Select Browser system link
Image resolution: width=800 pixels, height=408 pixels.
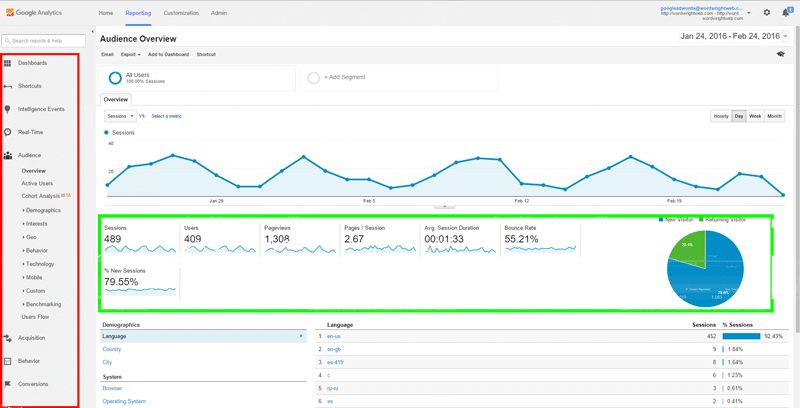[x=112, y=389]
